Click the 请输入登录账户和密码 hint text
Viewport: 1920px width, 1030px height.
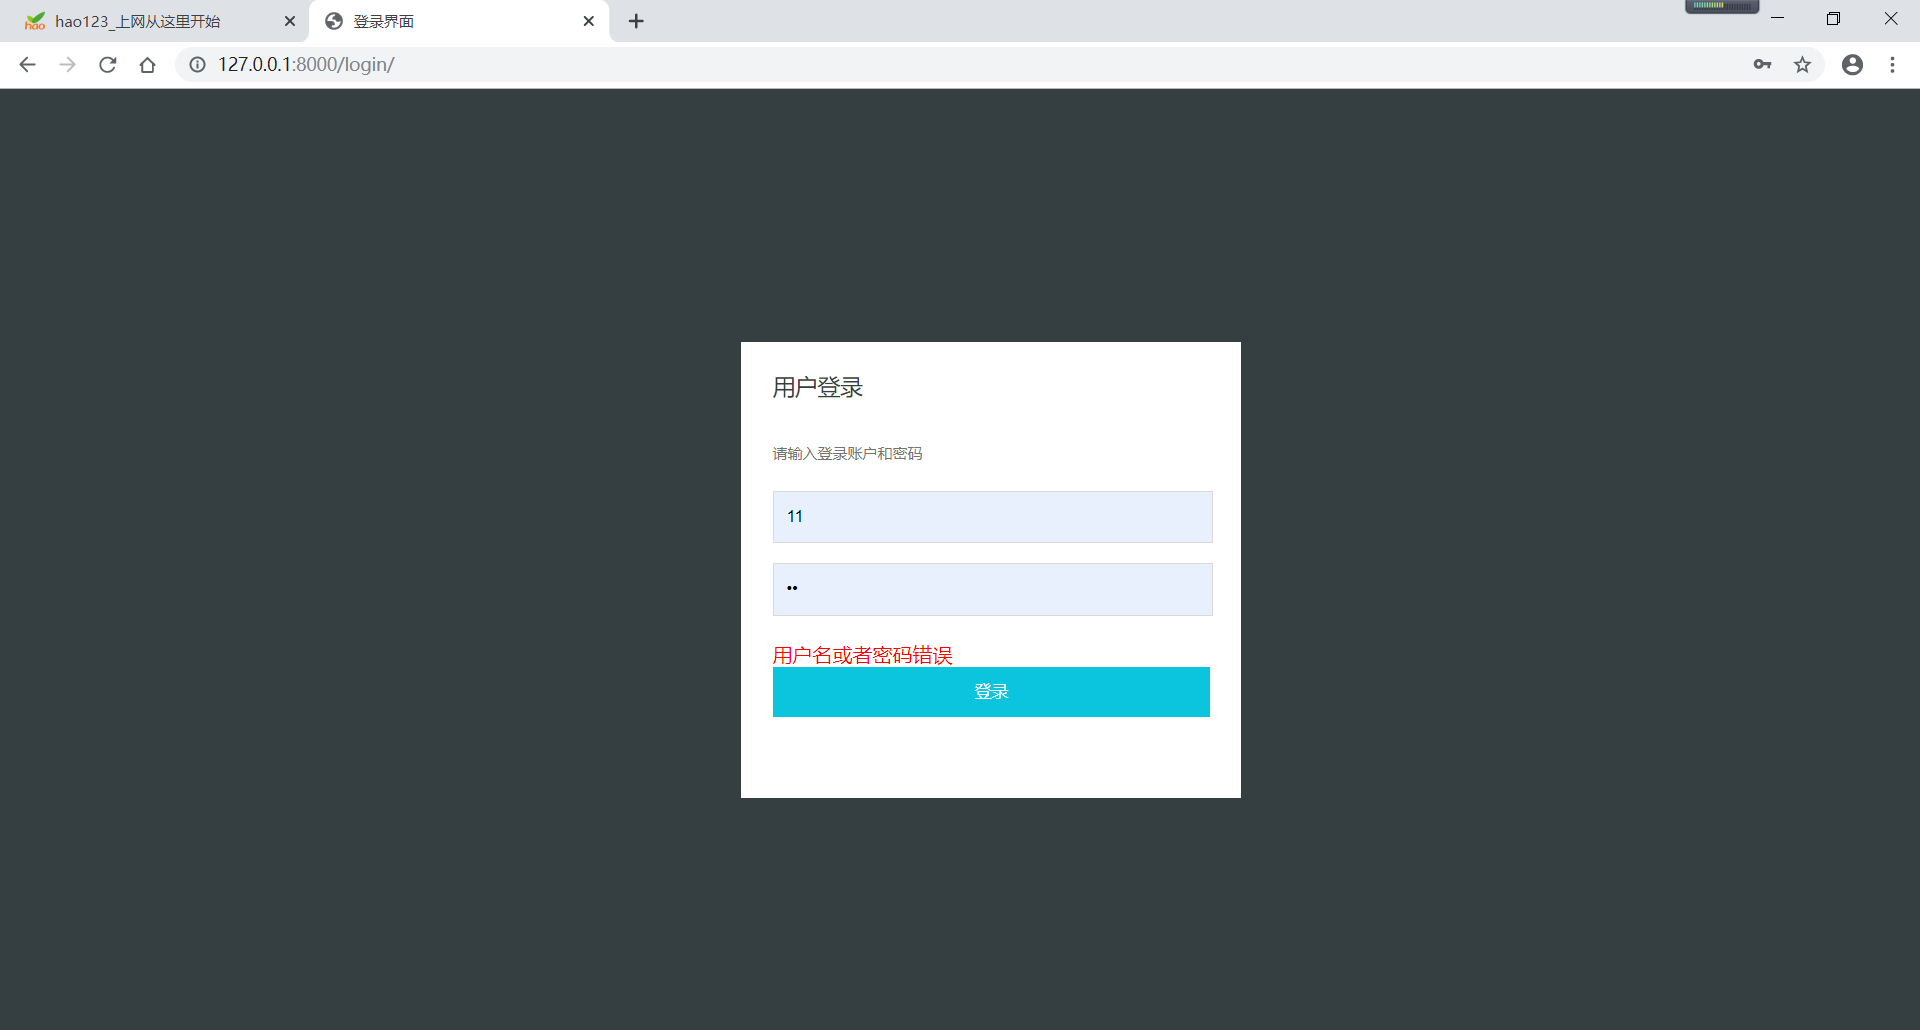click(847, 454)
